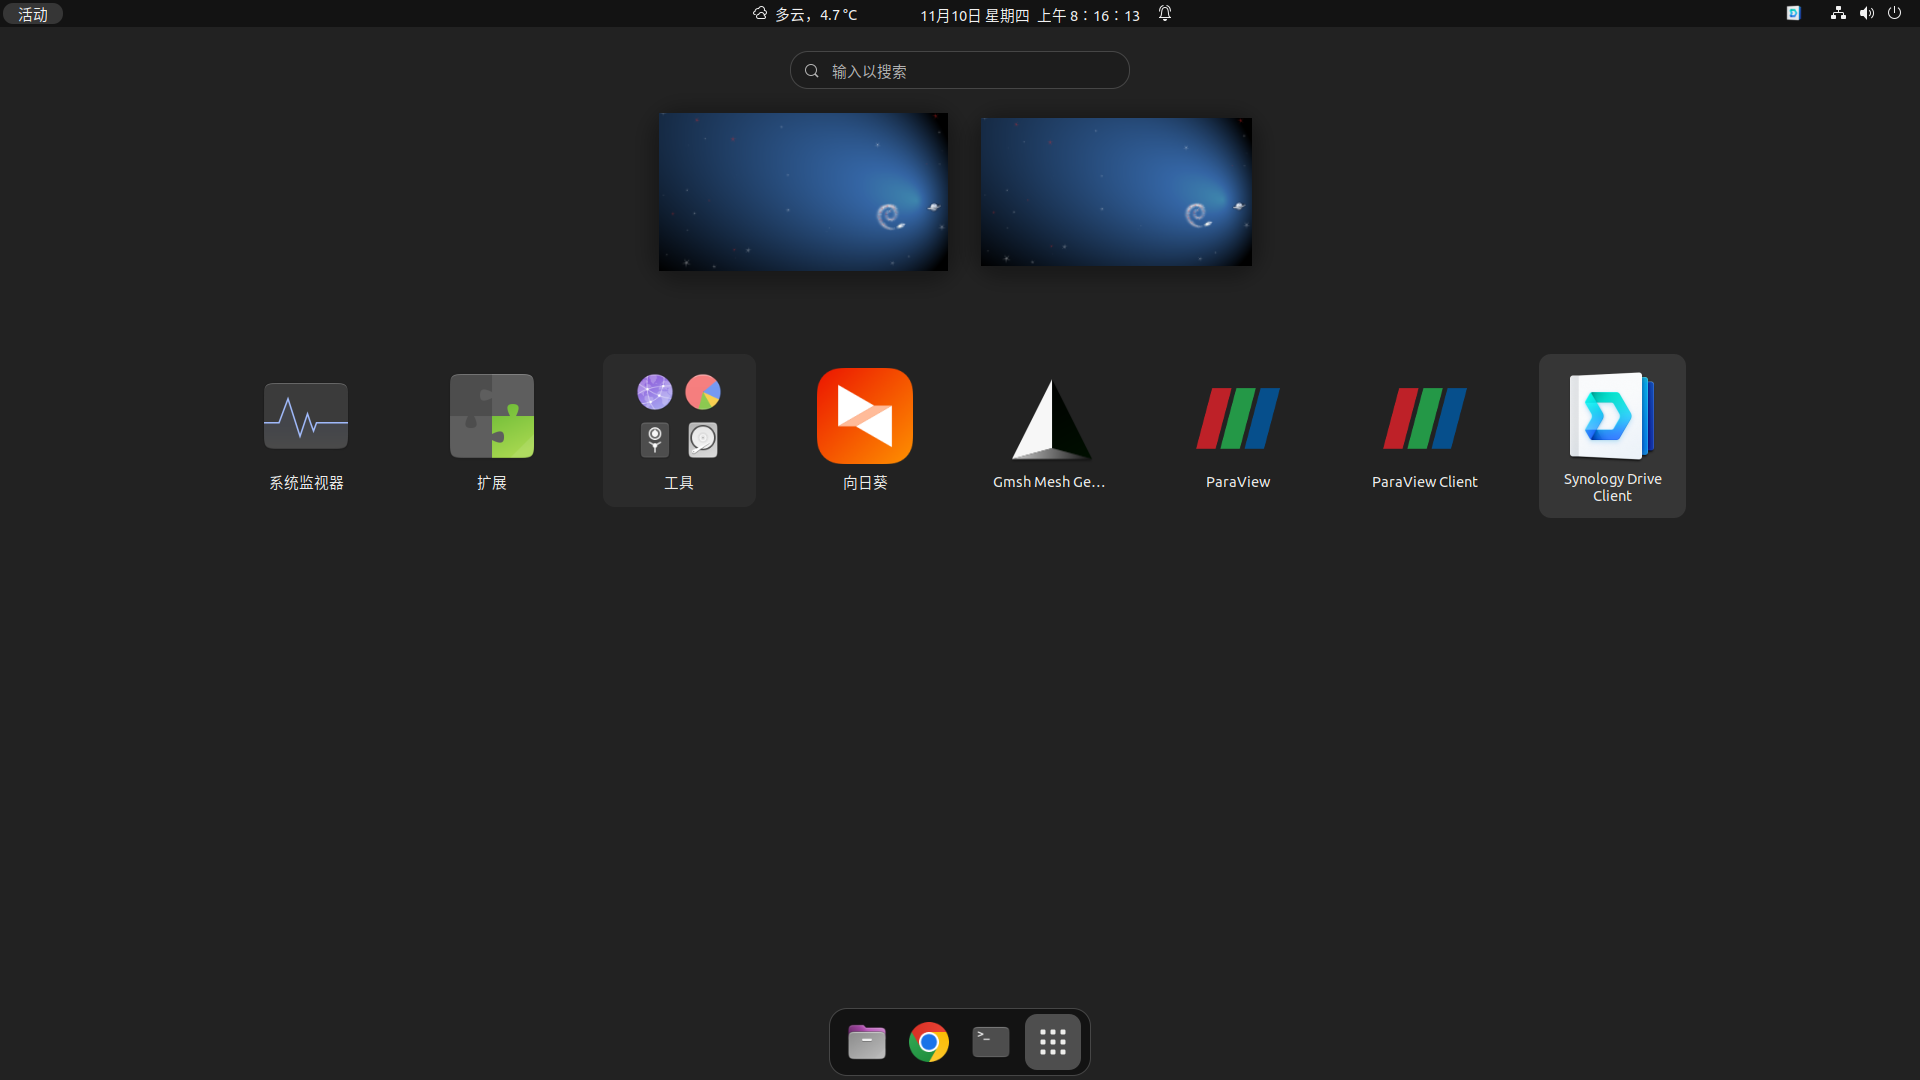Screen dimensions: 1920x1080
Task: Open Gmsh Mesh Generator
Action: (1050, 420)
